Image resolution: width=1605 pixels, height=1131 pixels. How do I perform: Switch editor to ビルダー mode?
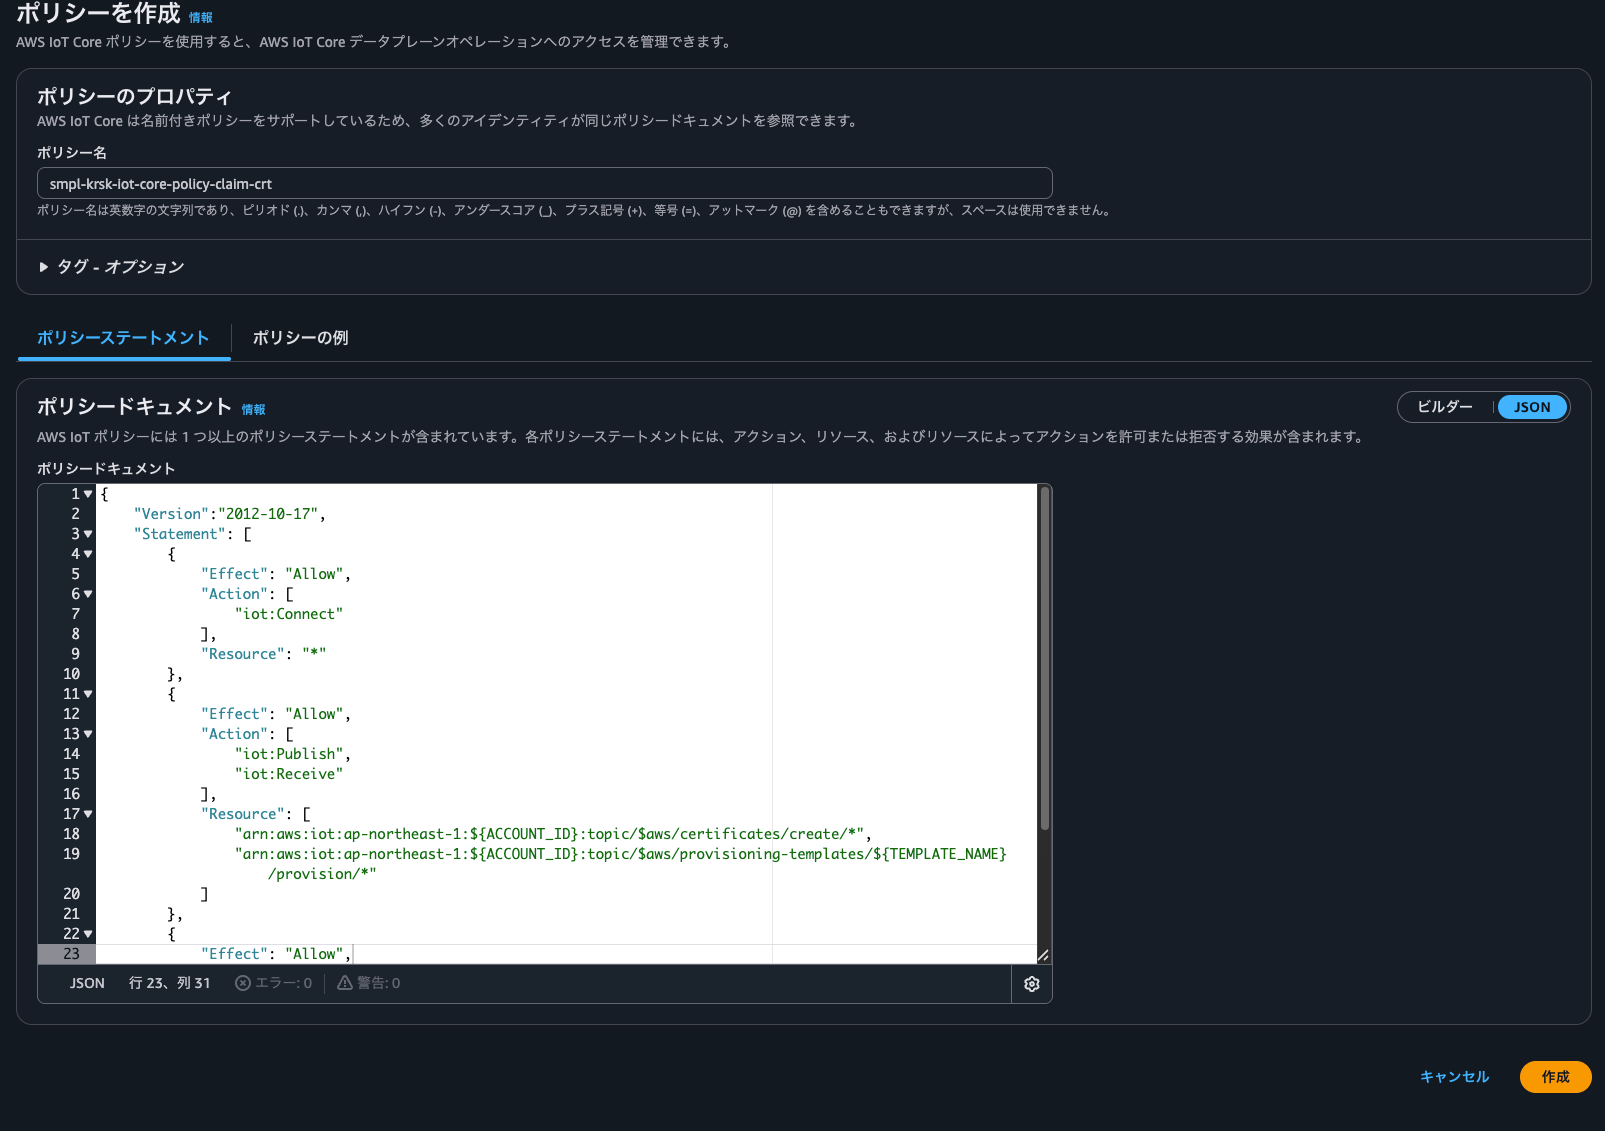tap(1445, 407)
